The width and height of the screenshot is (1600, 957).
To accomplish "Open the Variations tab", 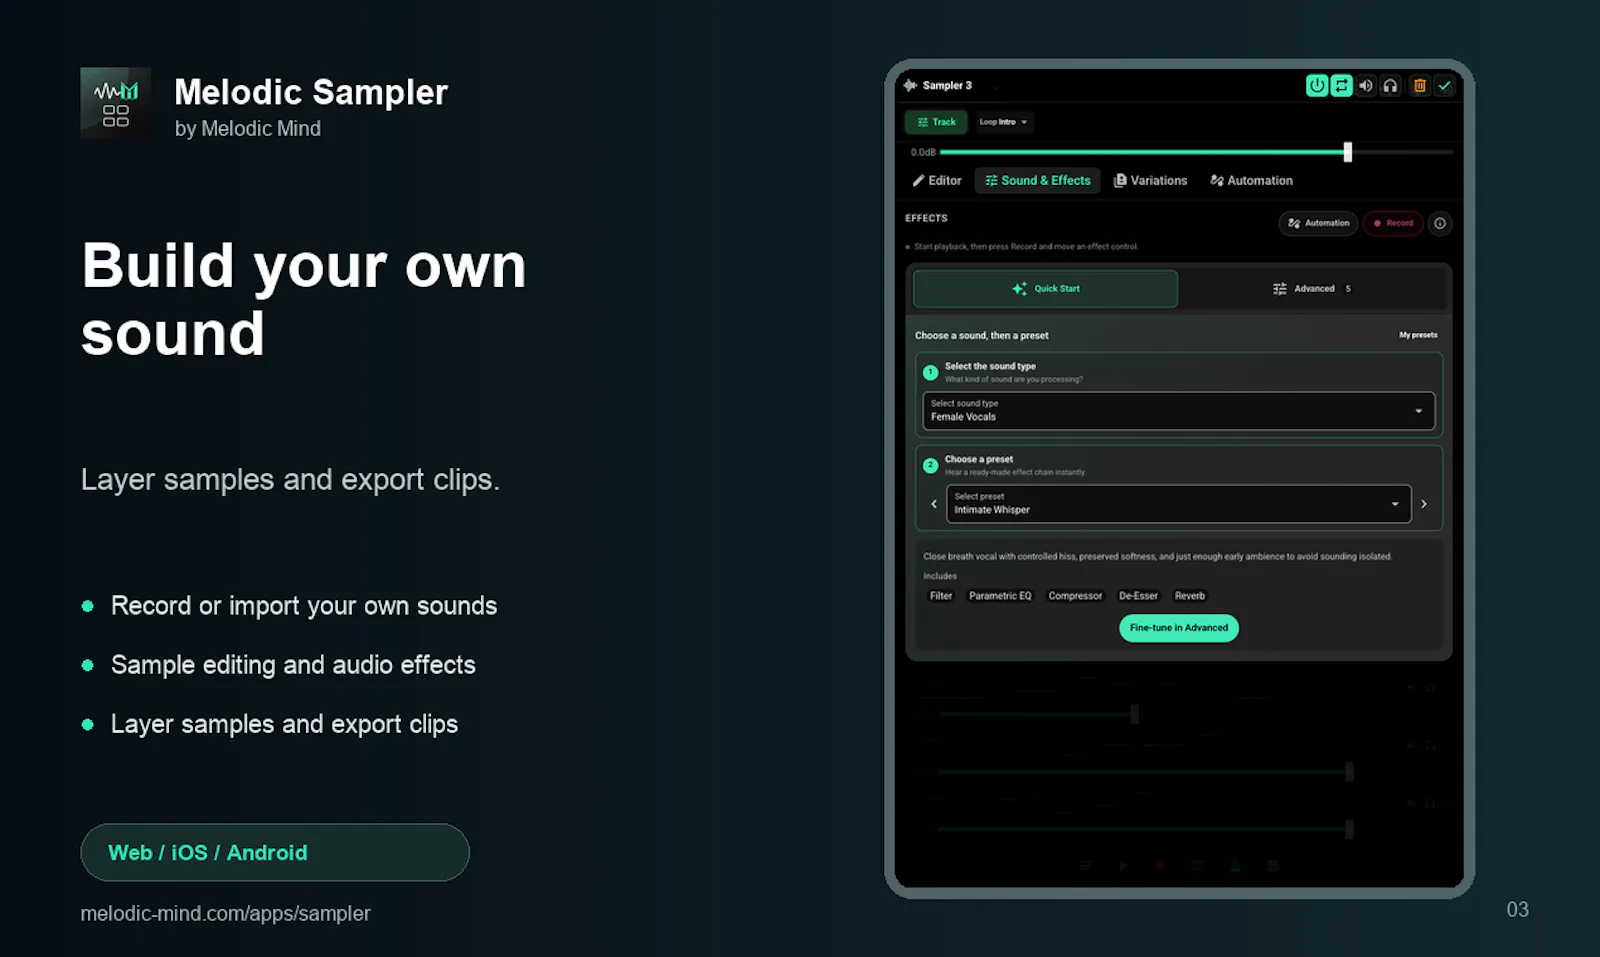I will coord(1150,181).
